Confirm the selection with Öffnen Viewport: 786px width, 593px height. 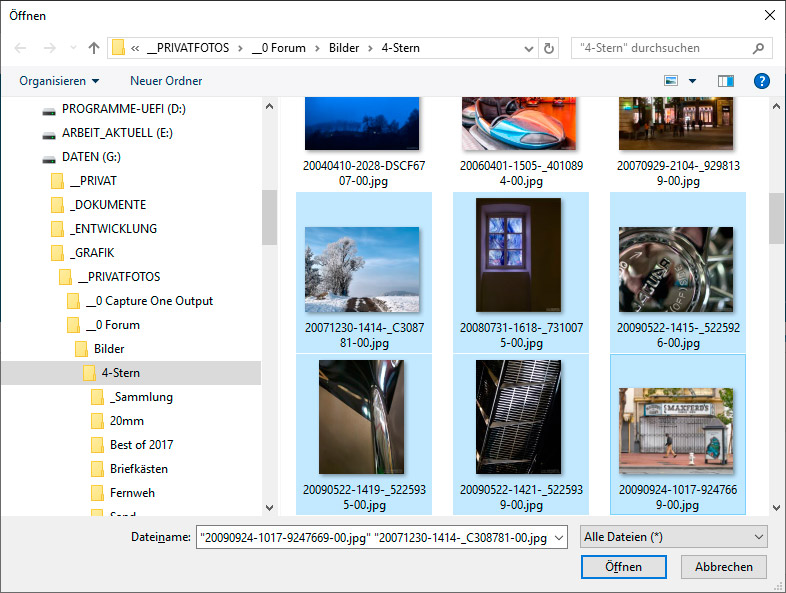[x=623, y=567]
